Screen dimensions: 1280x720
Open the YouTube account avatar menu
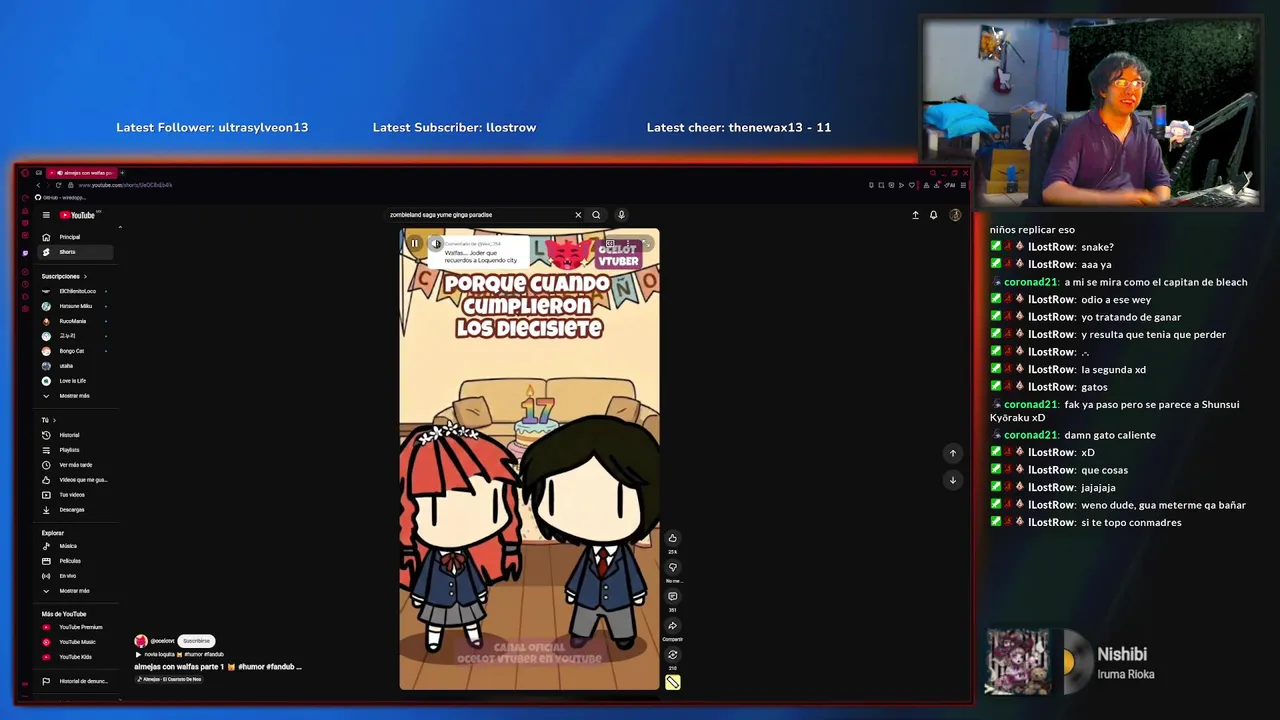click(955, 215)
